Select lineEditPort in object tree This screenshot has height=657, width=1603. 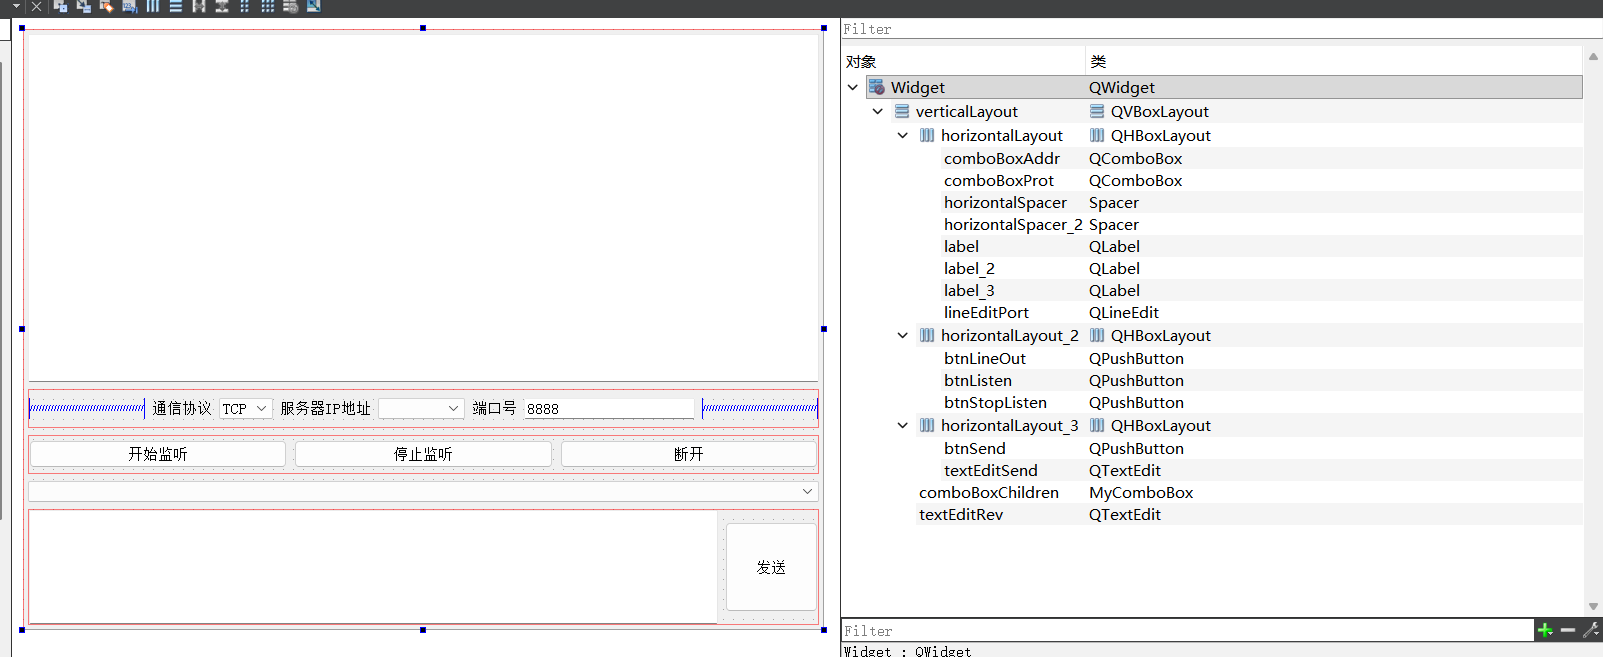click(x=986, y=312)
